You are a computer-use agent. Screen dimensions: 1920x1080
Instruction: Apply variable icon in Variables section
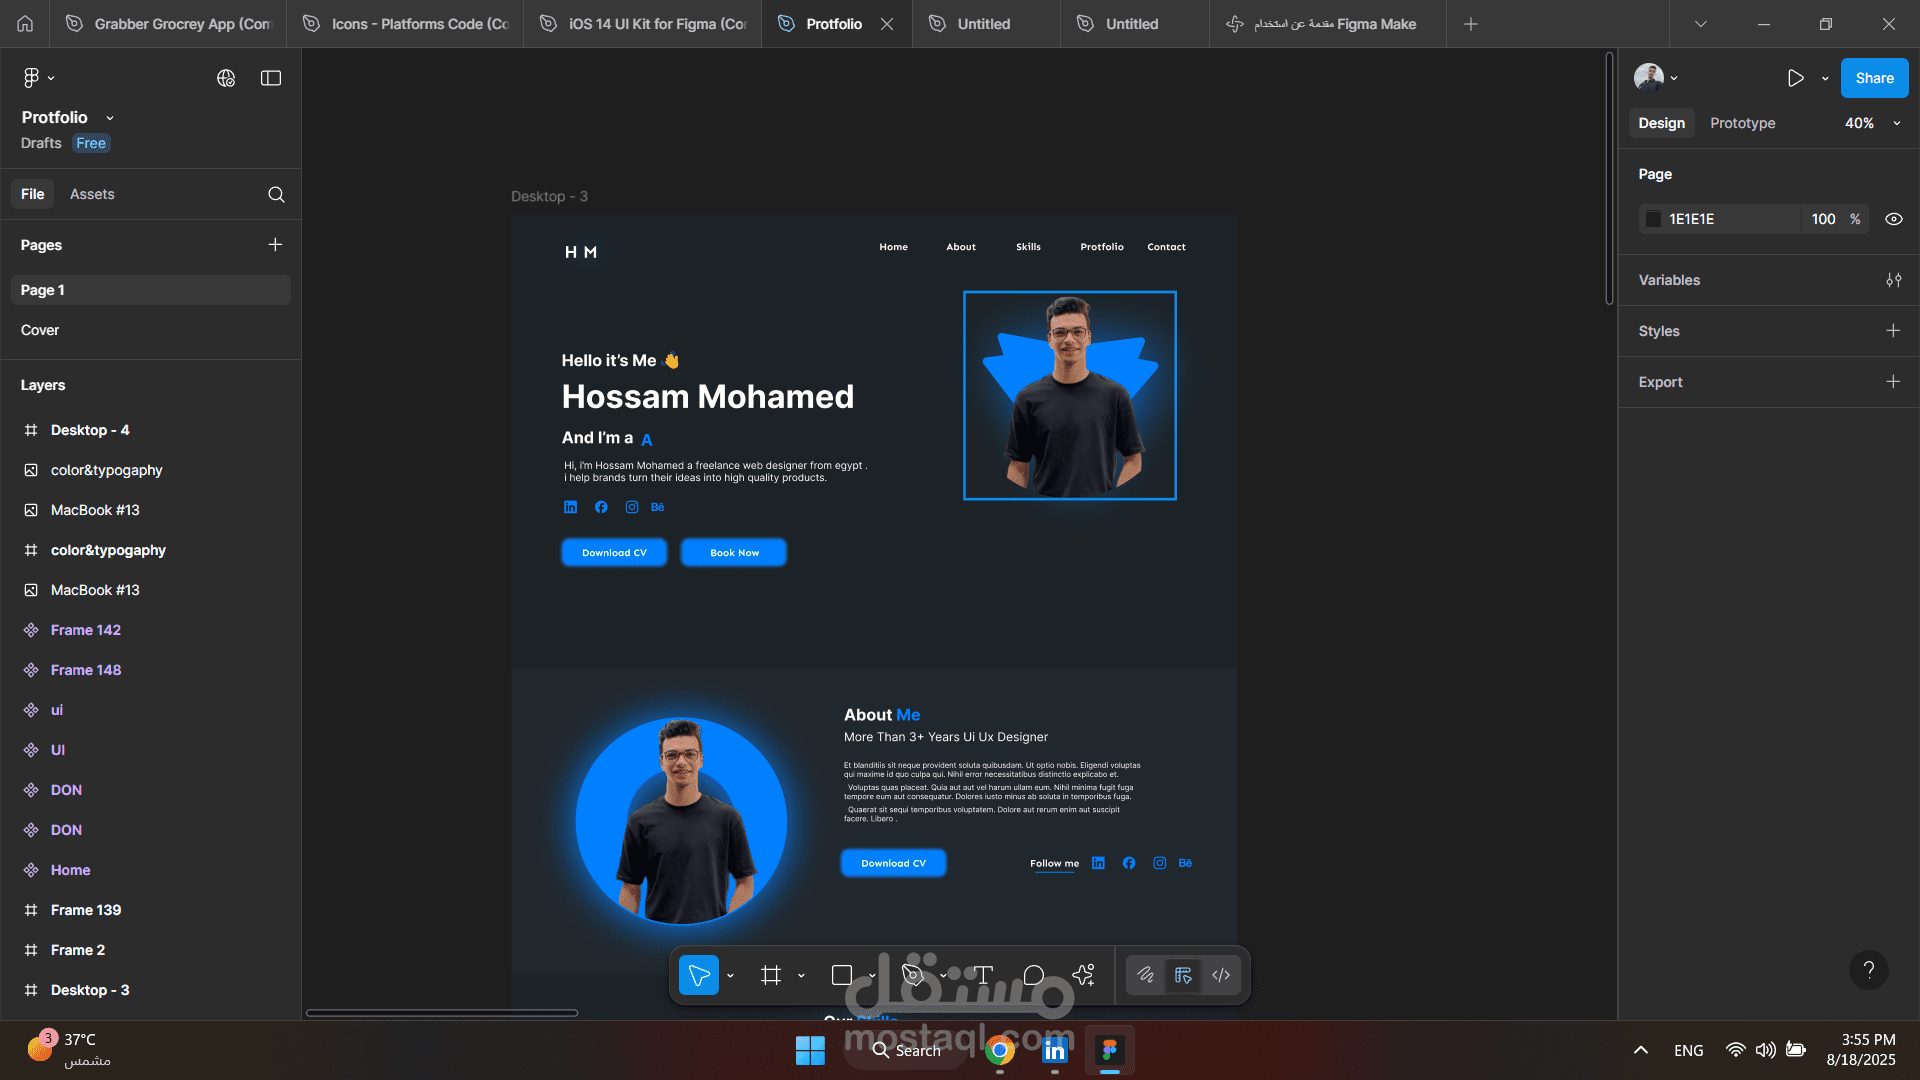(1893, 280)
